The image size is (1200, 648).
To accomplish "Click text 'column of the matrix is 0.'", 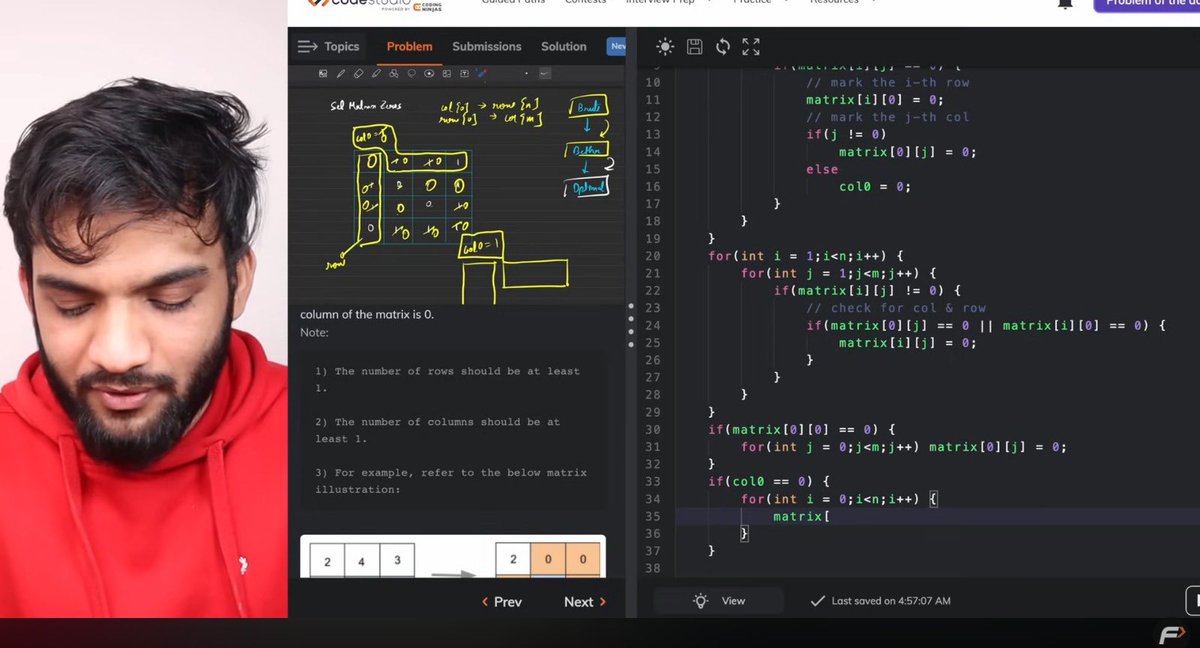I will pyautogui.click(x=367, y=314).
